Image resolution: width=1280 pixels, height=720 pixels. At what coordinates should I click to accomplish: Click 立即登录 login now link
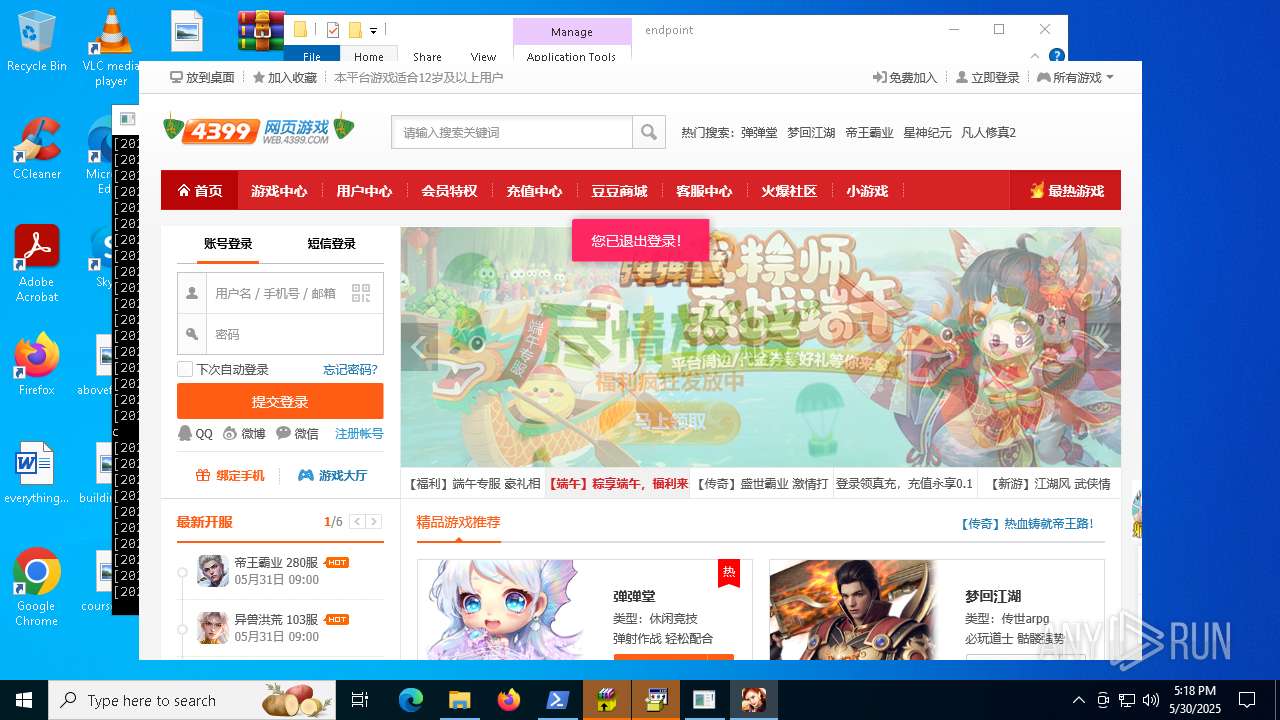click(988, 77)
